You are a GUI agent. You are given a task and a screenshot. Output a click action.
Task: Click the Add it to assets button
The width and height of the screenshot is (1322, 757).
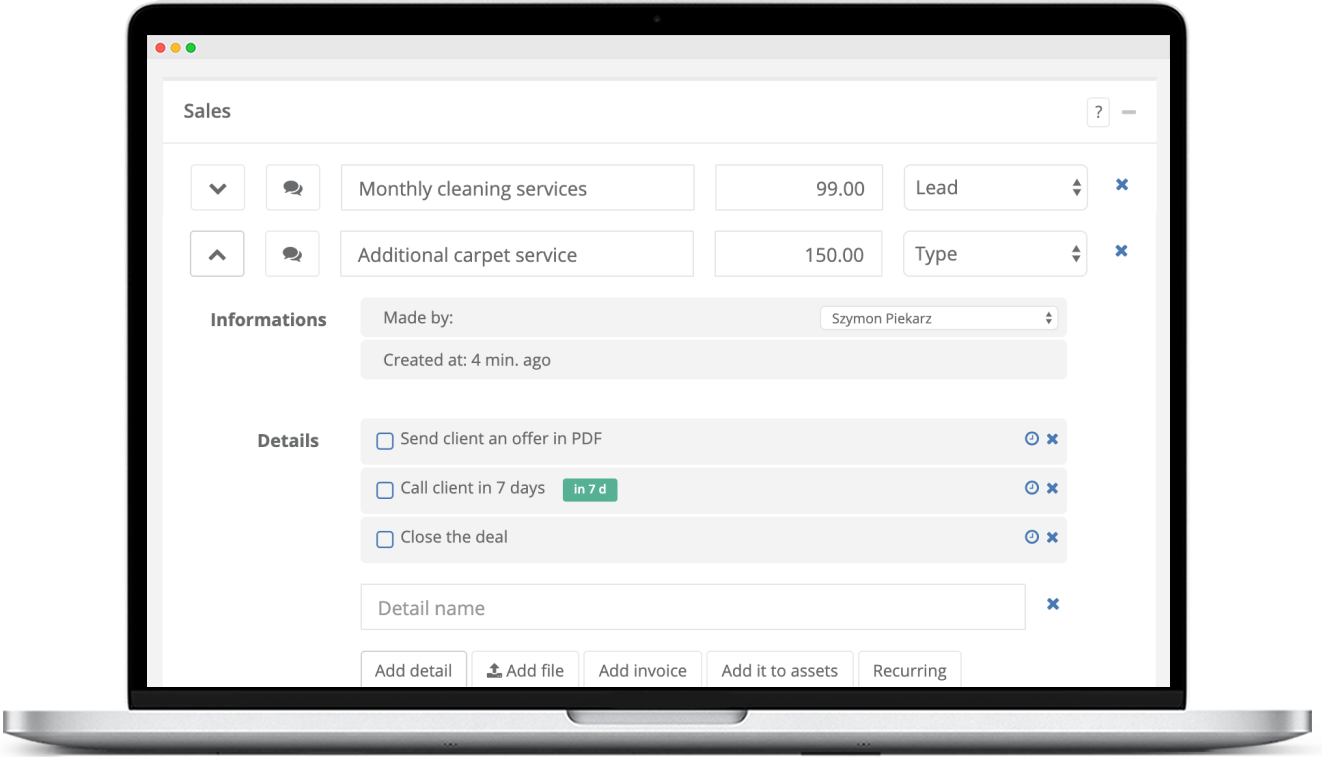780,670
